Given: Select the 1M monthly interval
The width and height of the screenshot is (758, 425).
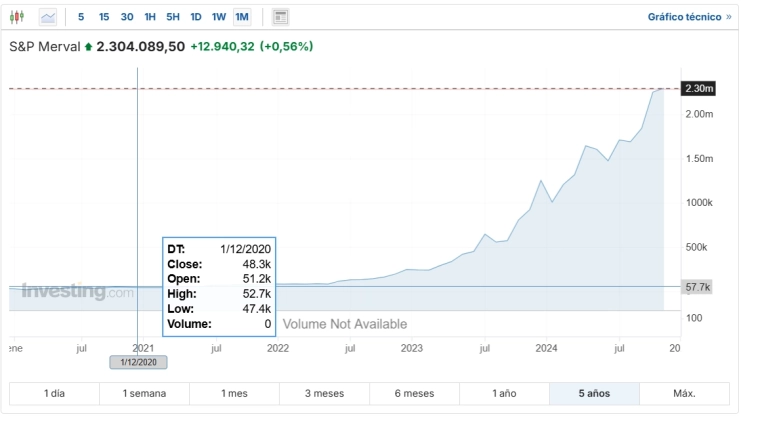Looking at the screenshot, I should 242,17.
